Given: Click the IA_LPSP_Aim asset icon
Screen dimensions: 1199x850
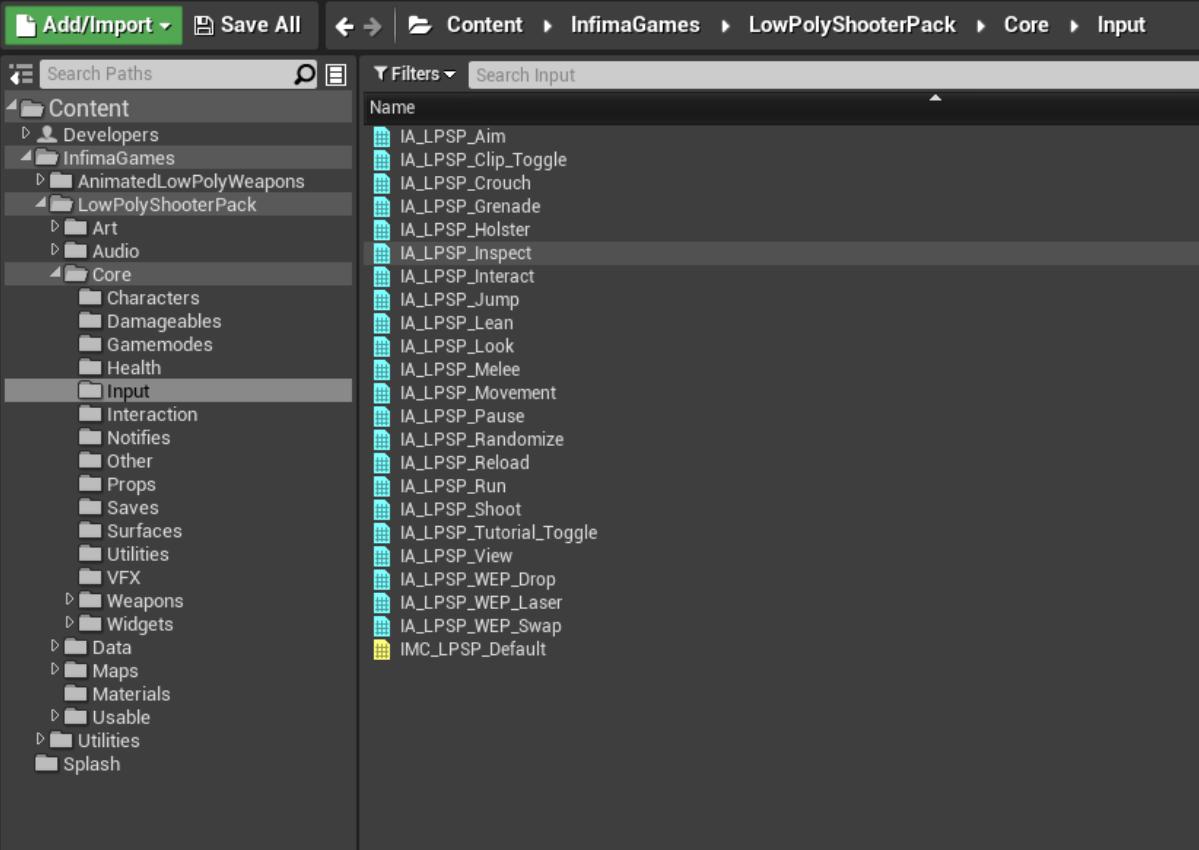Looking at the screenshot, I should pos(381,136).
